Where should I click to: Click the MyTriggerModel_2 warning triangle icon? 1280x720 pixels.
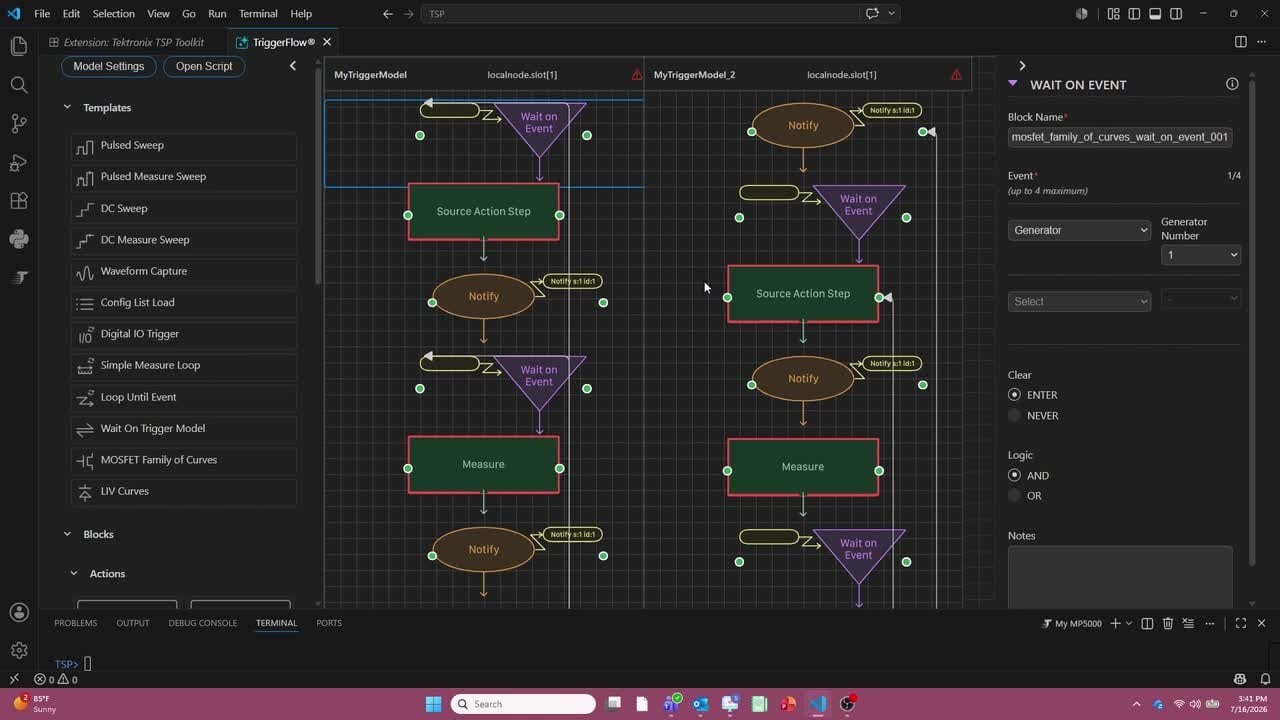[x=956, y=75]
